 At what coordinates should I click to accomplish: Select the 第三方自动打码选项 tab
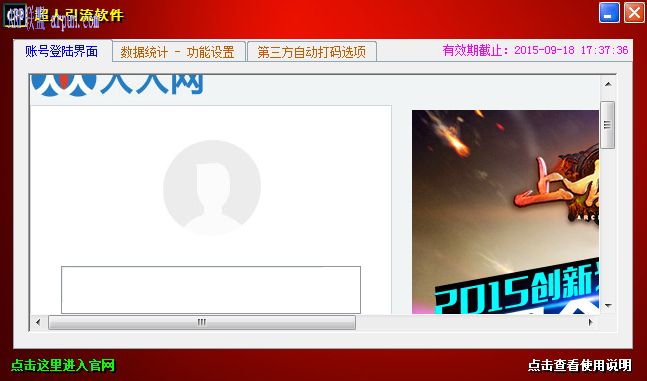[312, 52]
